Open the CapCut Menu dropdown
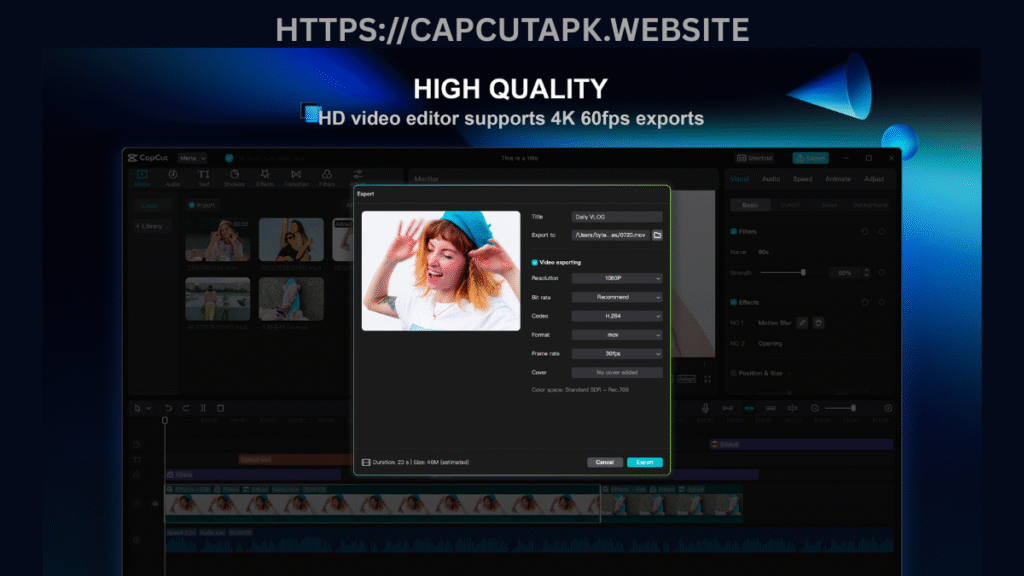The width and height of the screenshot is (1024, 576). (192, 158)
